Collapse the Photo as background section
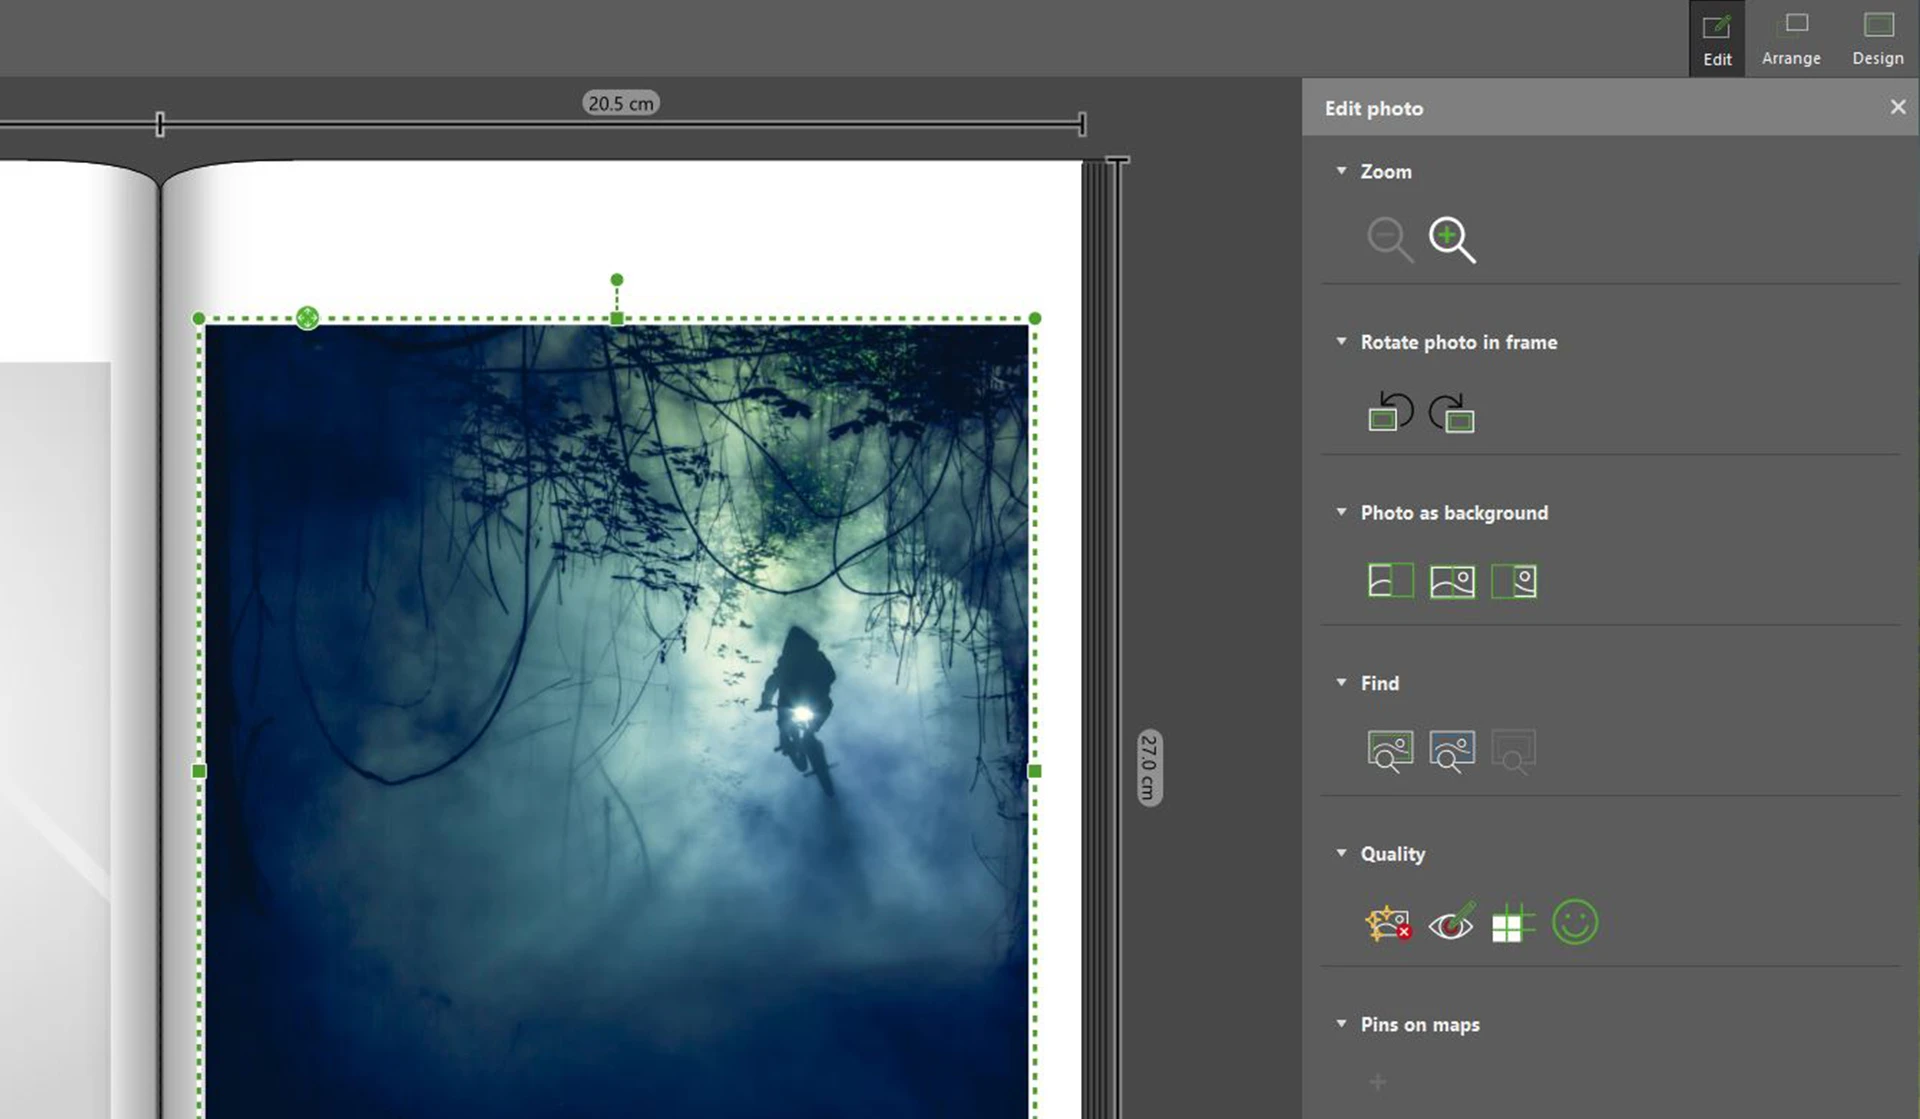This screenshot has width=1920, height=1119. coord(1342,512)
